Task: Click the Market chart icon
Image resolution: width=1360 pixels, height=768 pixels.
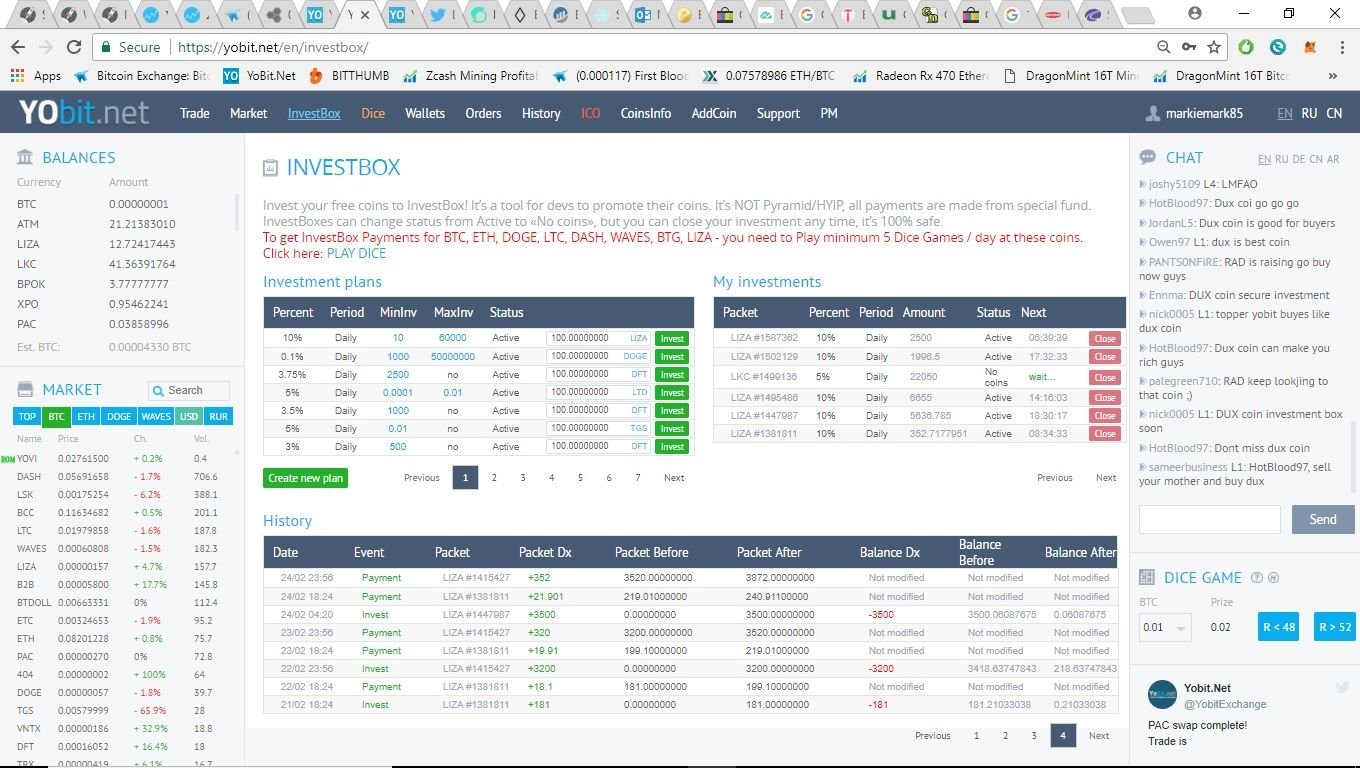Action: (x=25, y=389)
